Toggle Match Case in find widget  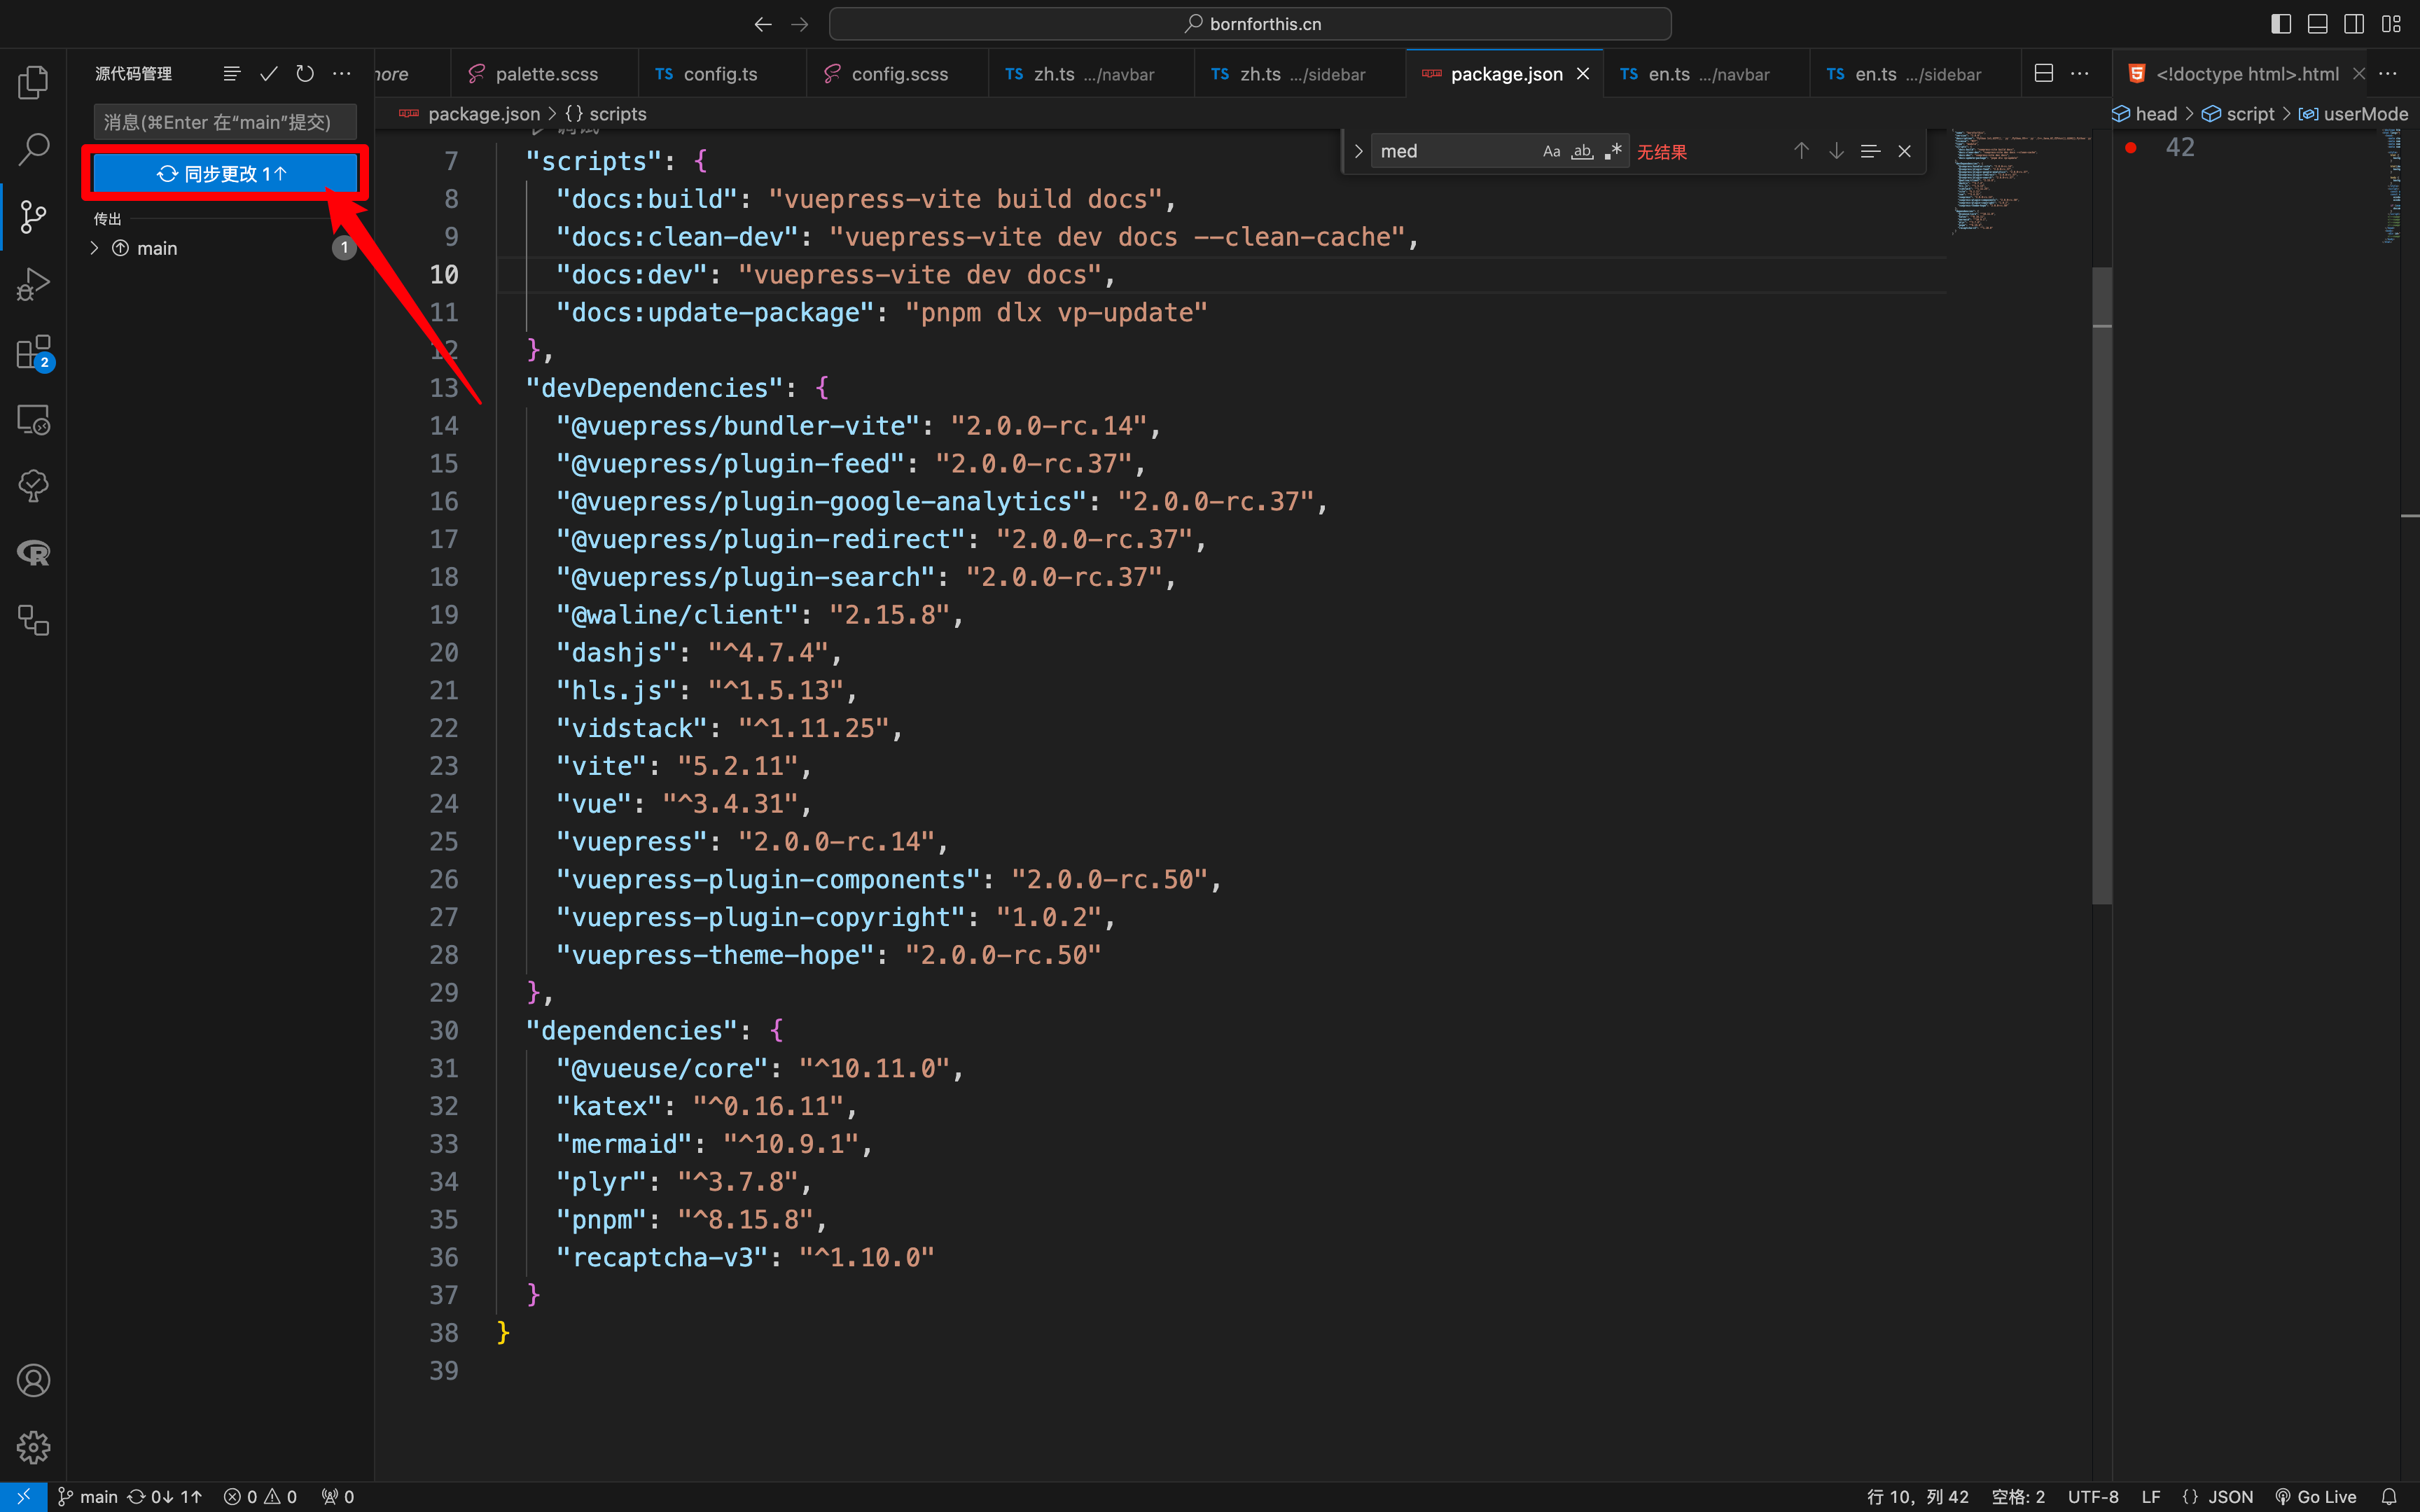click(1551, 151)
